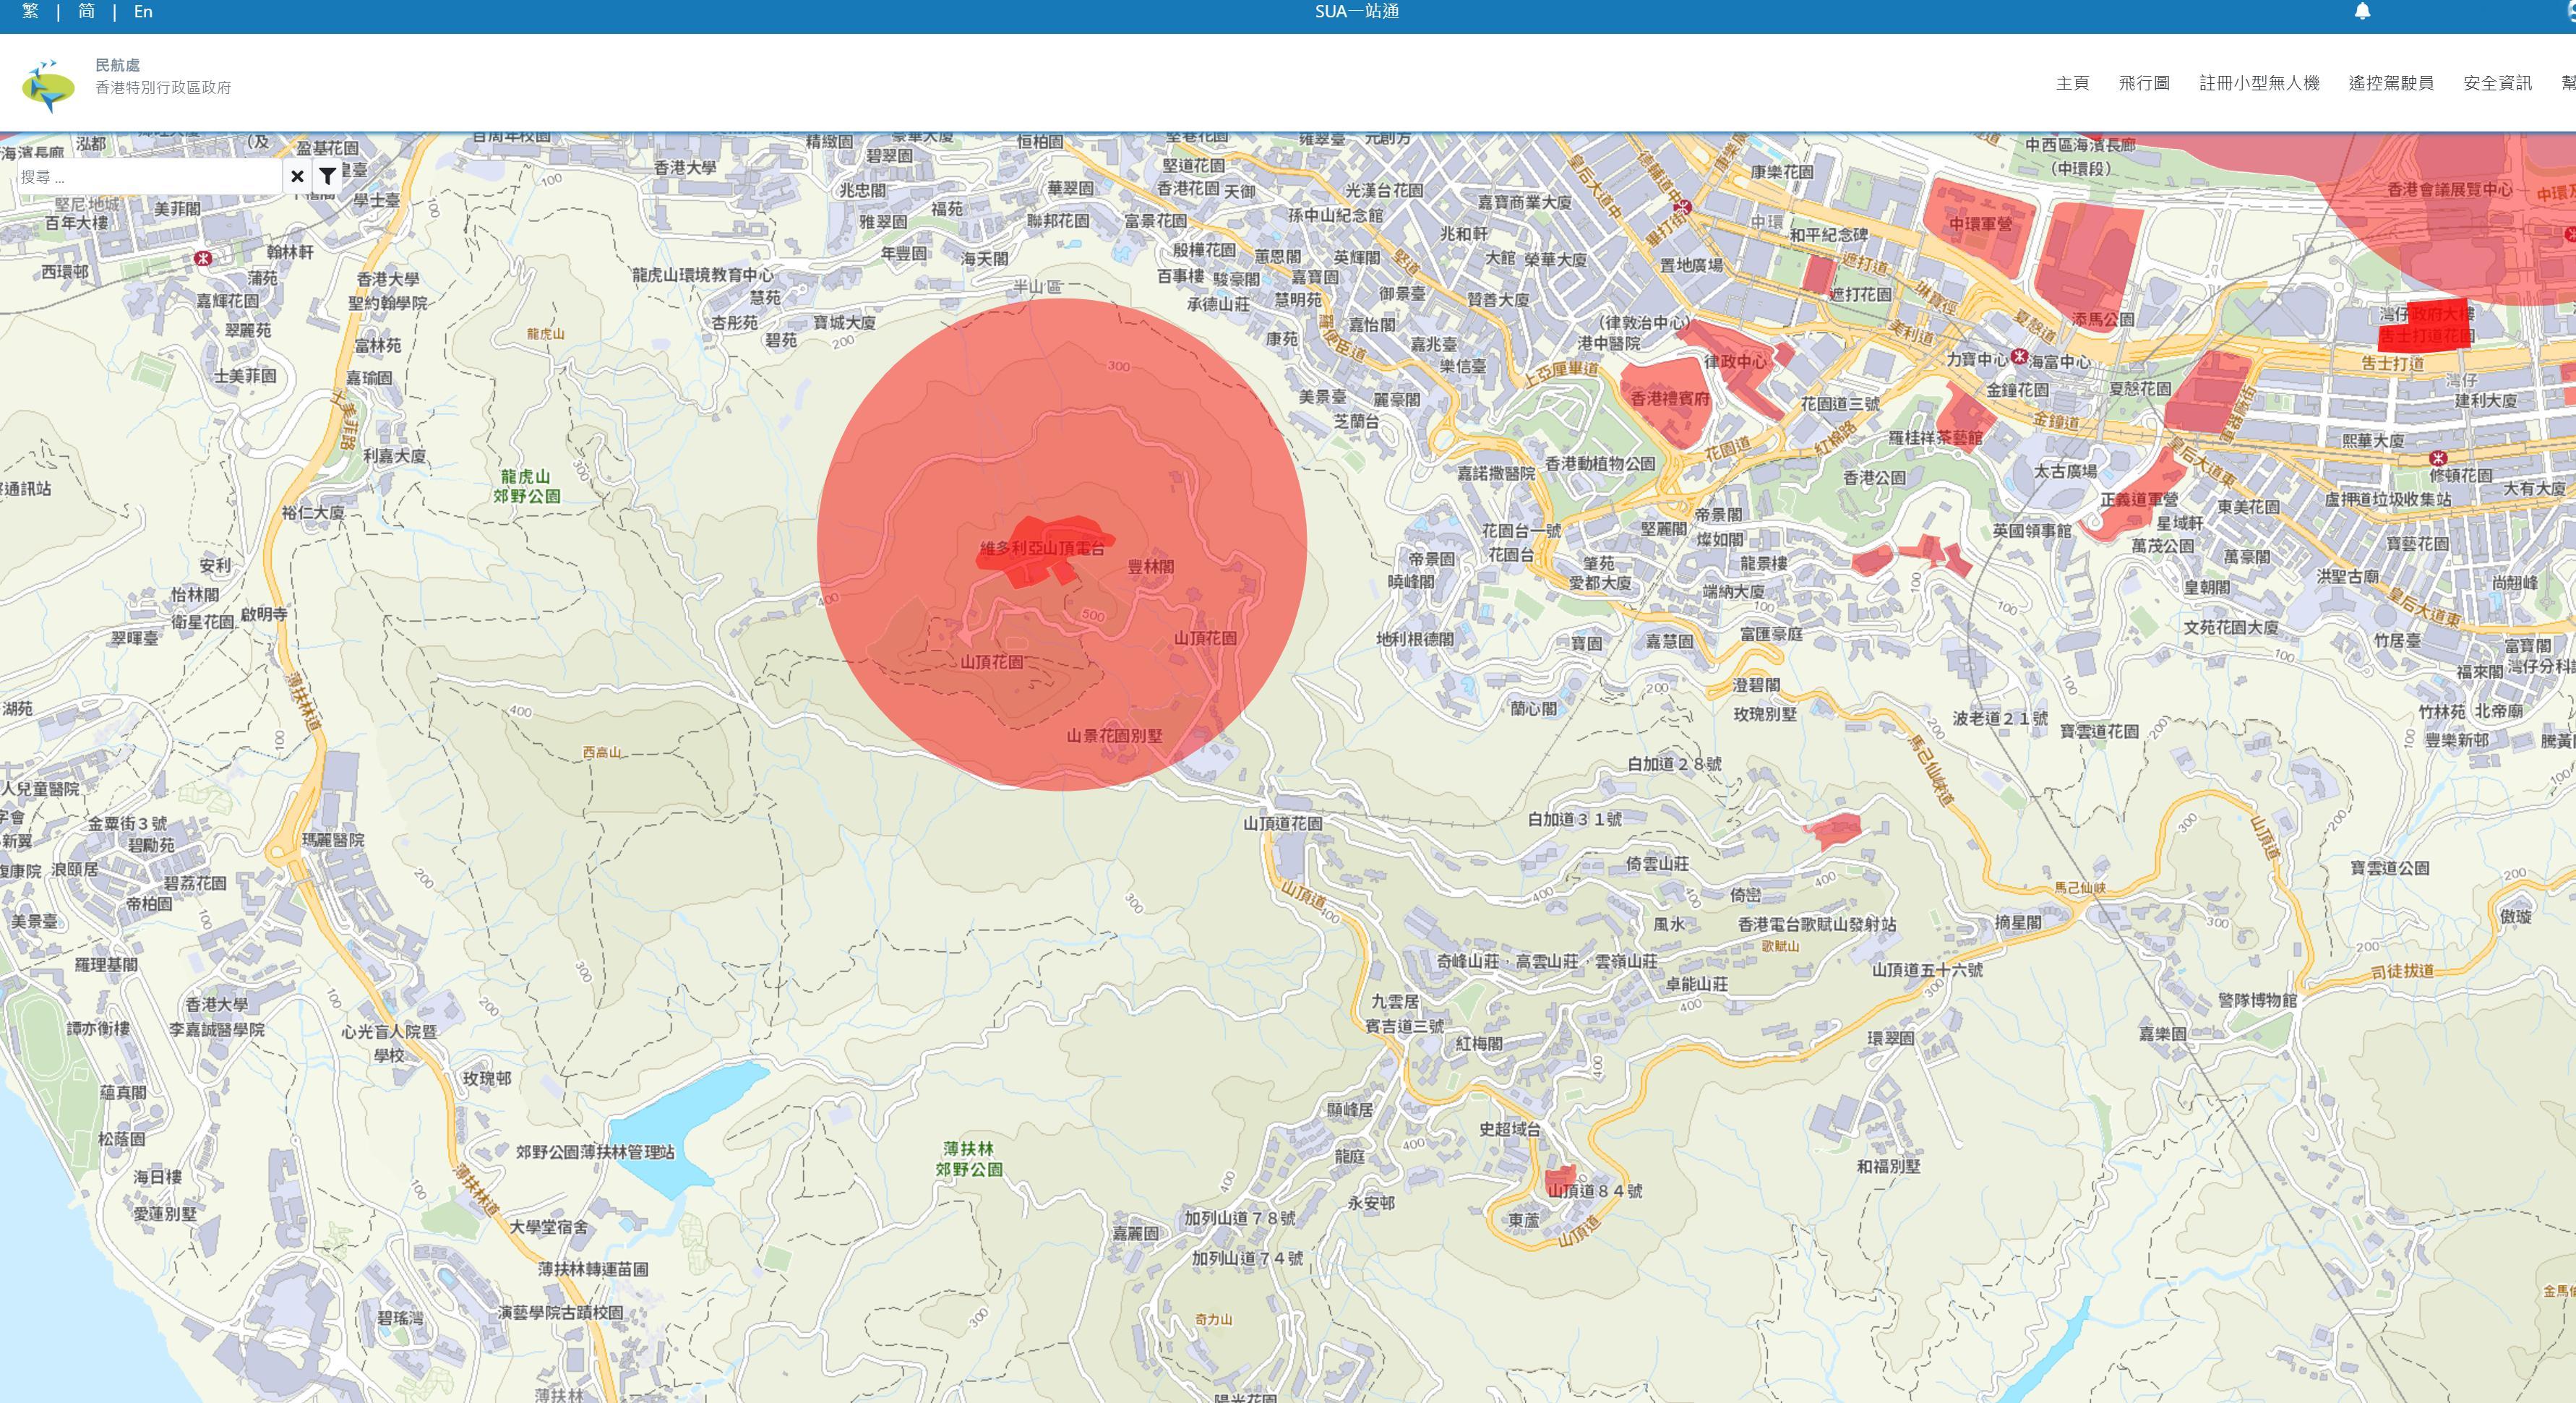Screen dimensions: 2576x1403
Task: Click the funnel filter icon beside search
Action: point(327,177)
